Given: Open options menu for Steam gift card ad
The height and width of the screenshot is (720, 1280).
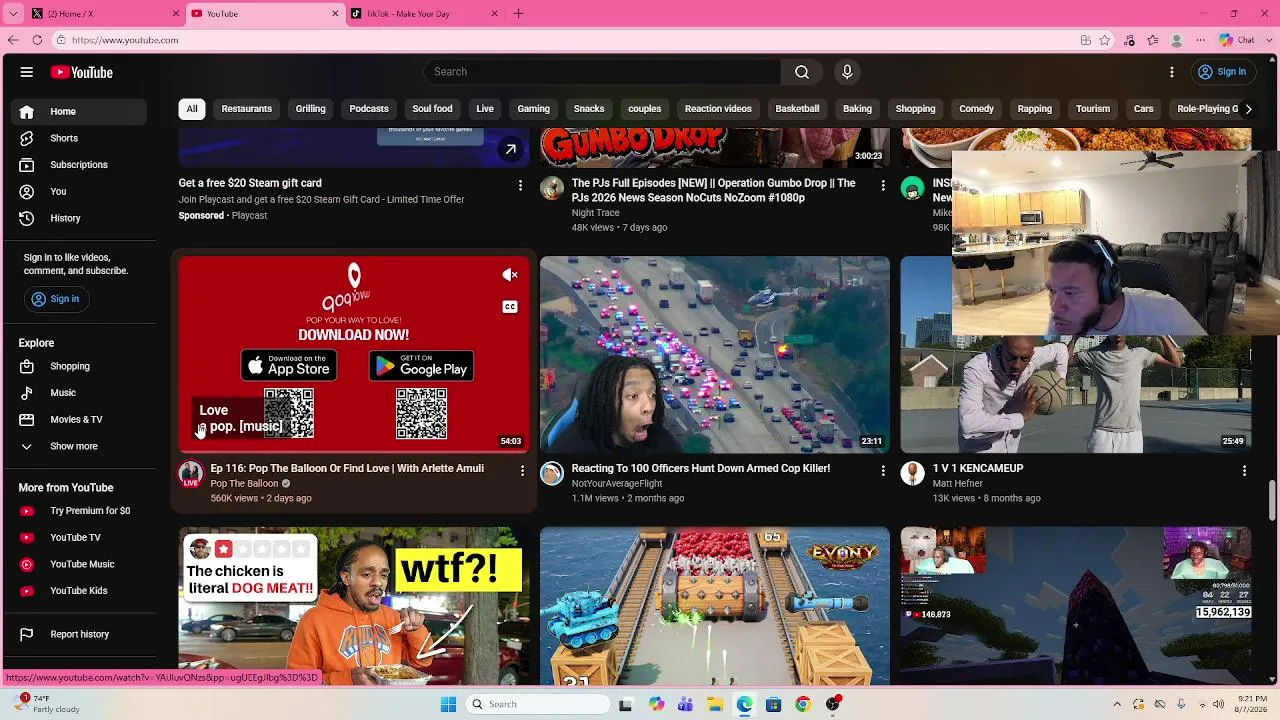Looking at the screenshot, I should pyautogui.click(x=520, y=185).
